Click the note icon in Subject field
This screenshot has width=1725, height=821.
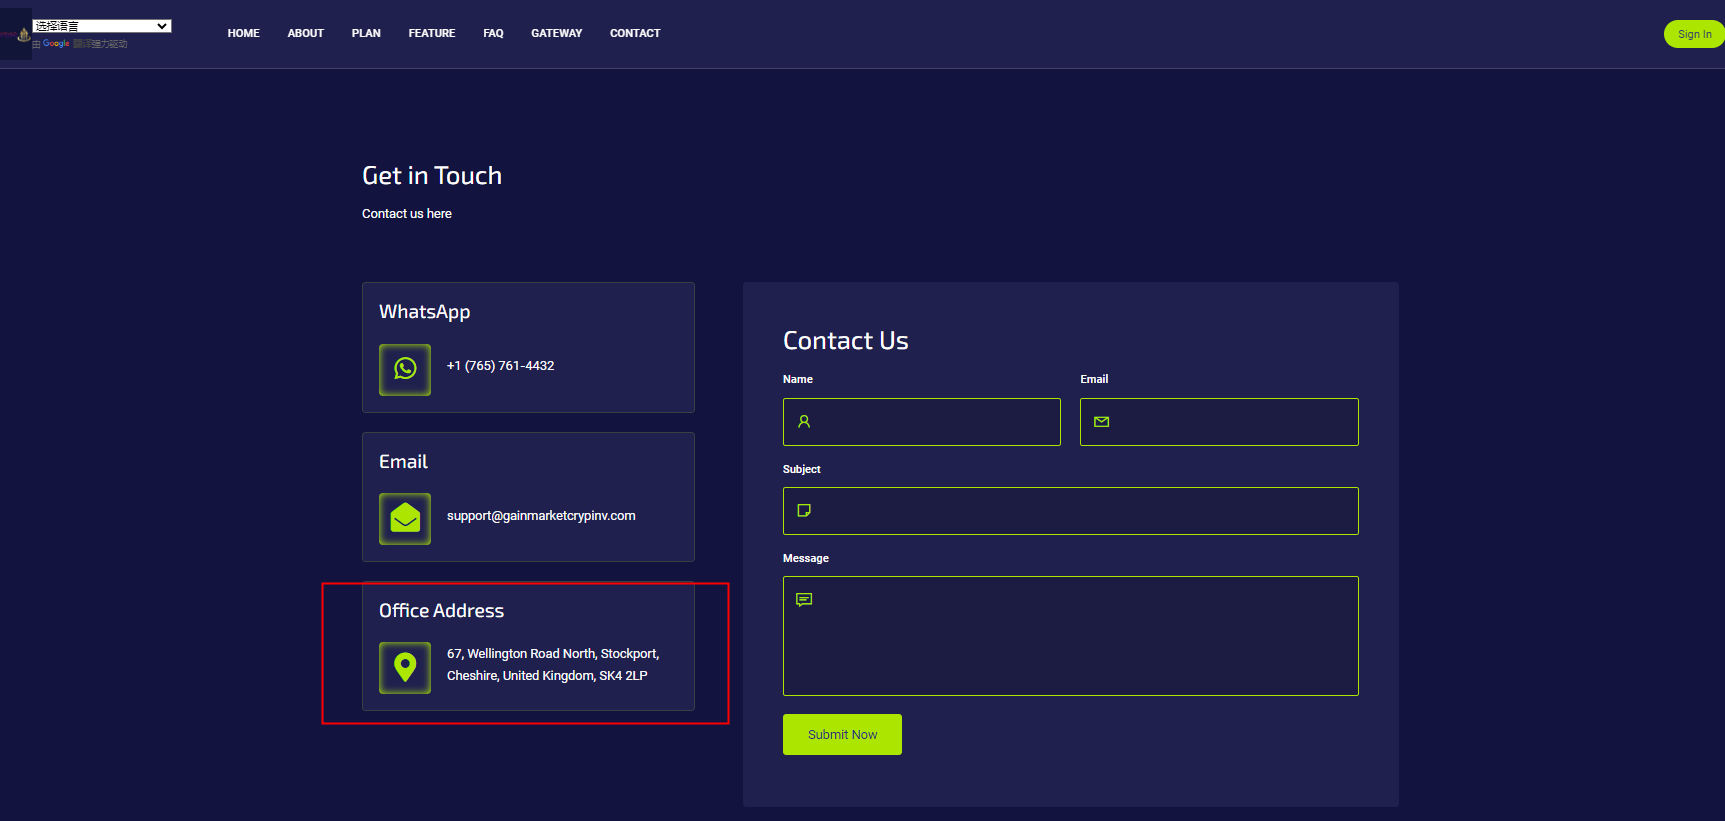pyautogui.click(x=804, y=511)
